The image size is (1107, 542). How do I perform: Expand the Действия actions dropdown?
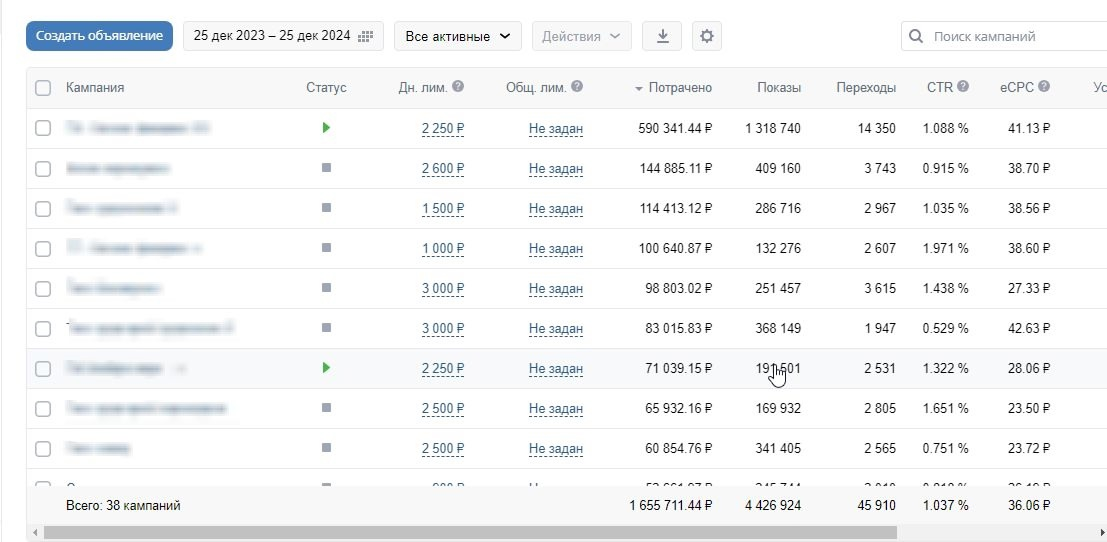tap(582, 36)
